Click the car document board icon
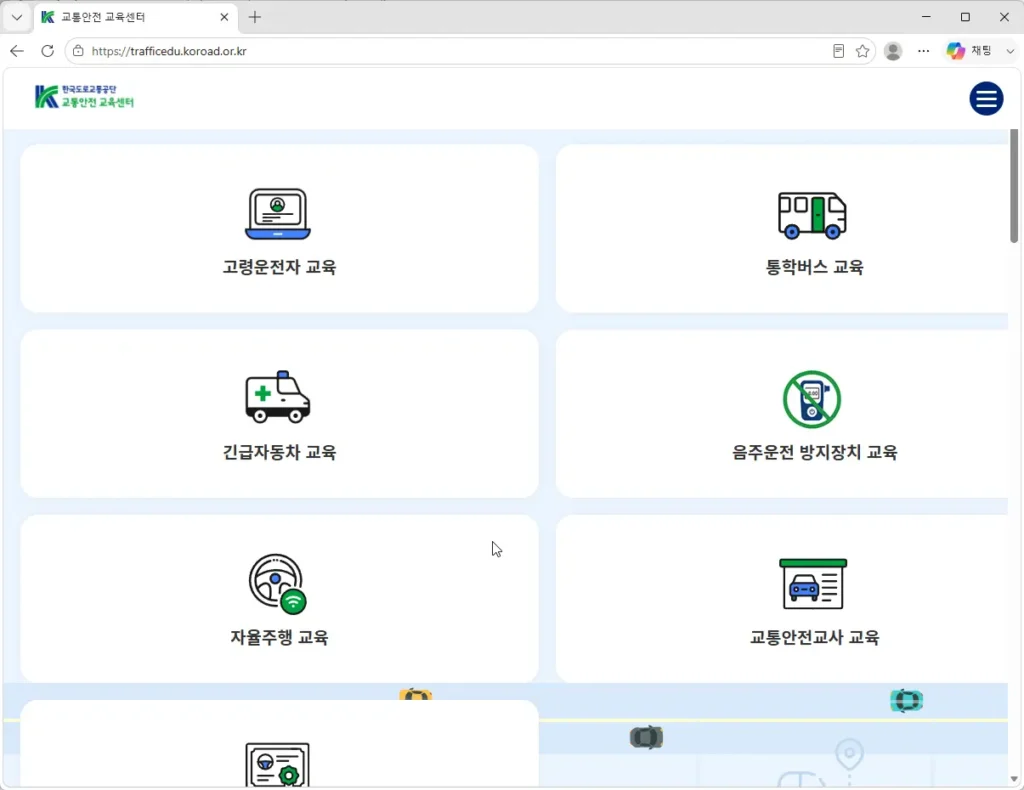This screenshot has height=790, width=1024. 812,584
